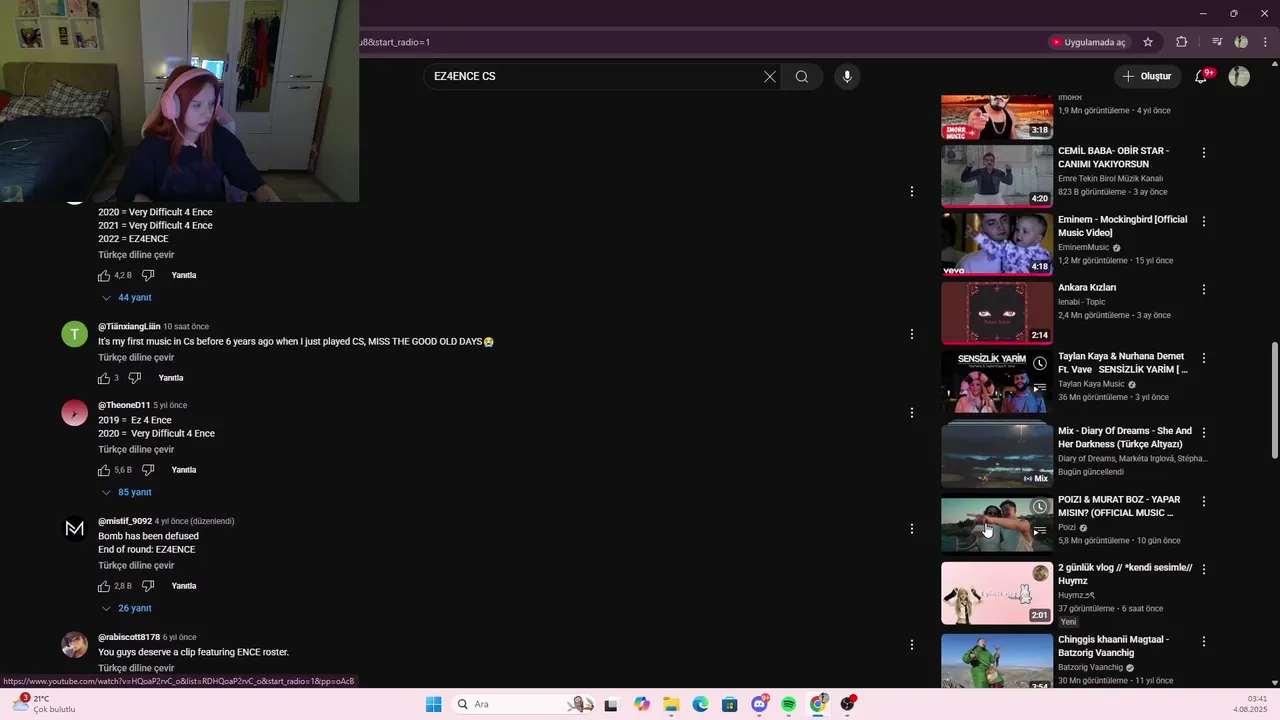
Task: Reply to @TheoneD11 via Yanıtla
Action: 184,470
